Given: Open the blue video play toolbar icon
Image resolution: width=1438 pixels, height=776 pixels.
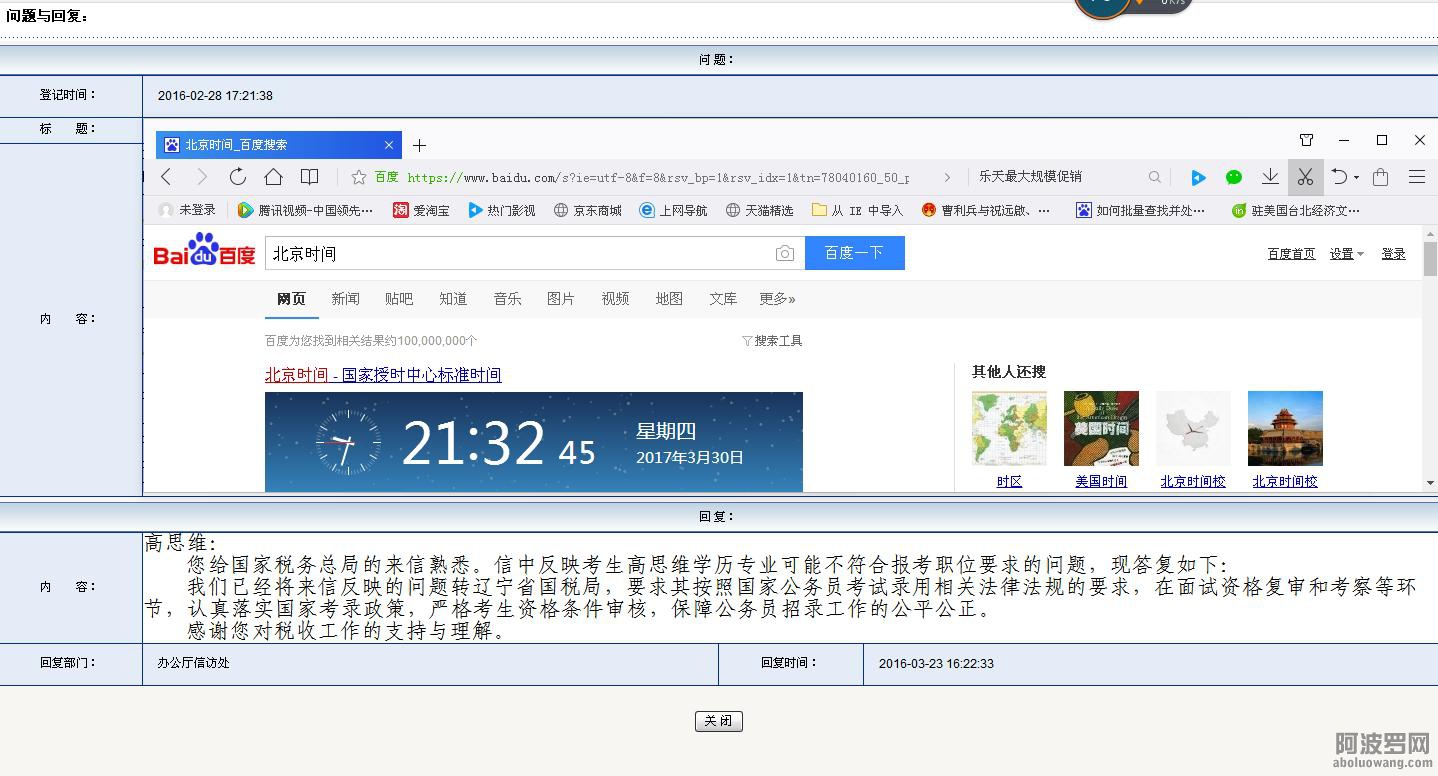Looking at the screenshot, I should [1198, 177].
